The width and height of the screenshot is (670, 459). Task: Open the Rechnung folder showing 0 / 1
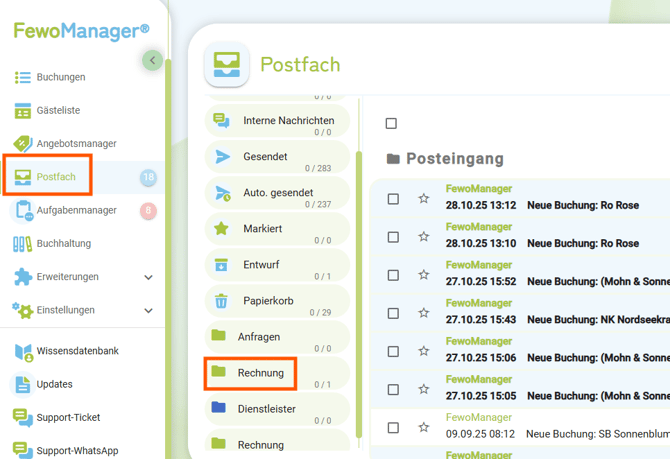pyautogui.click(x=277, y=374)
